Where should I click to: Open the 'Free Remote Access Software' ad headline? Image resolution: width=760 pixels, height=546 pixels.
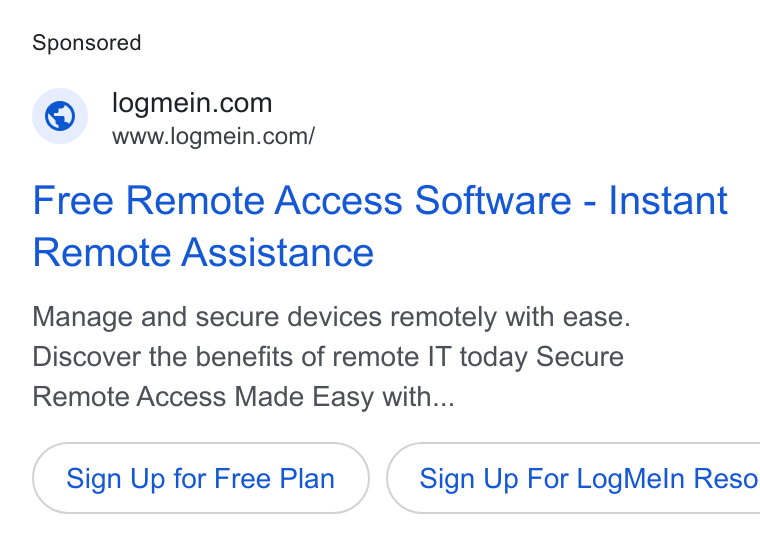380,226
